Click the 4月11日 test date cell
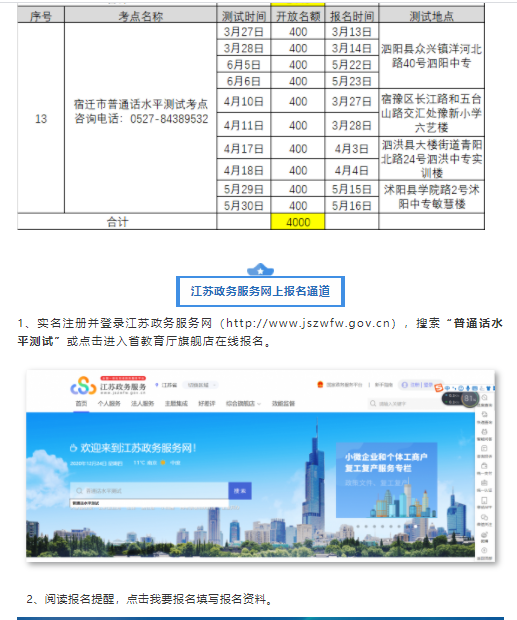 coord(243,125)
